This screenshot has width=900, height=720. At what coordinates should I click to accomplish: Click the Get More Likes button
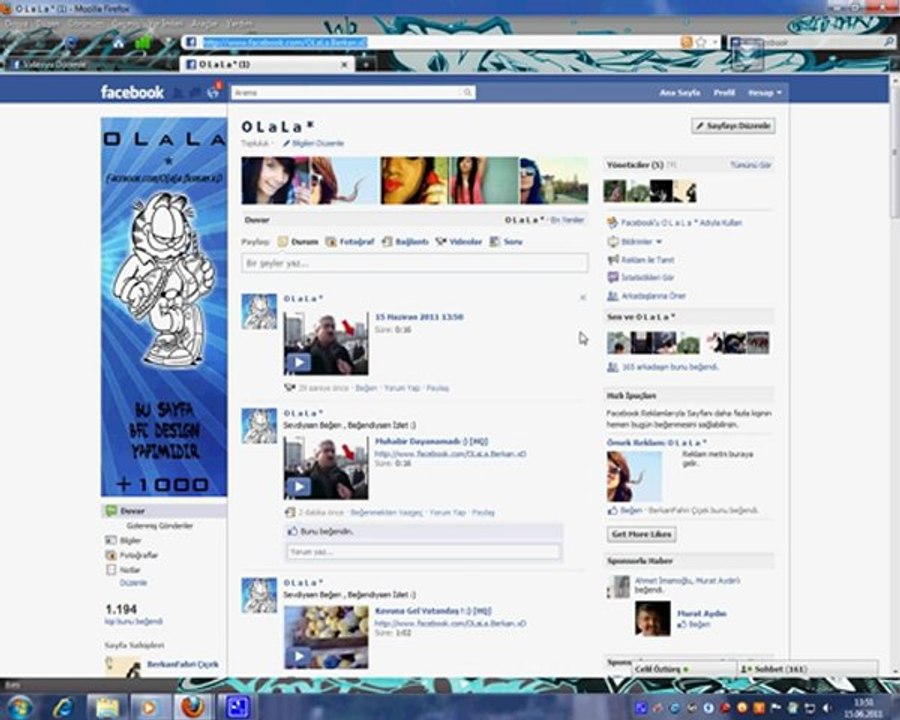(x=641, y=534)
